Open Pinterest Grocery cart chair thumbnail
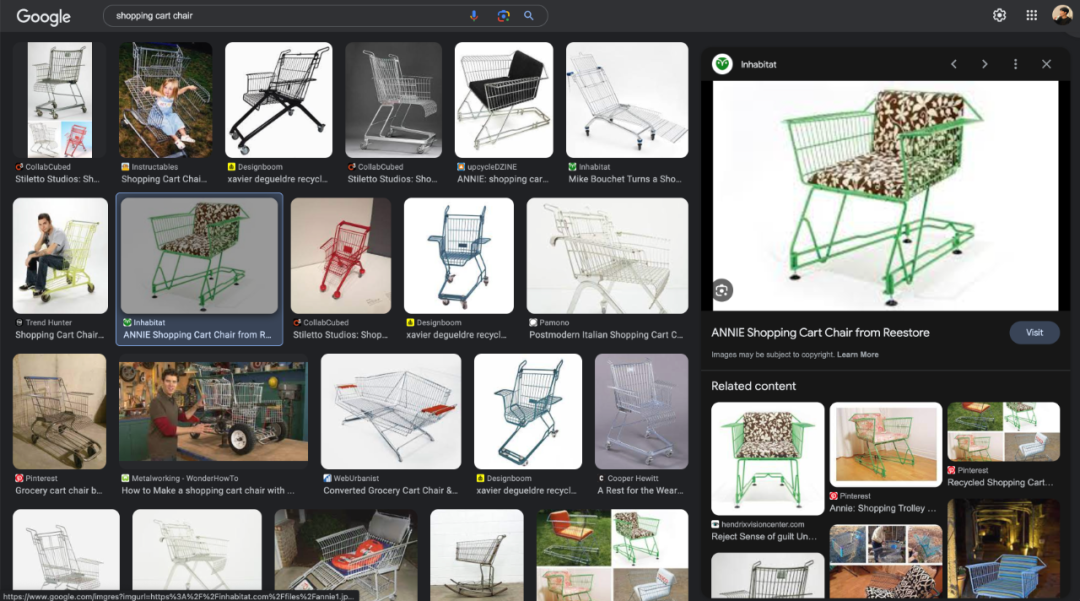The height and width of the screenshot is (601, 1080). (60, 412)
